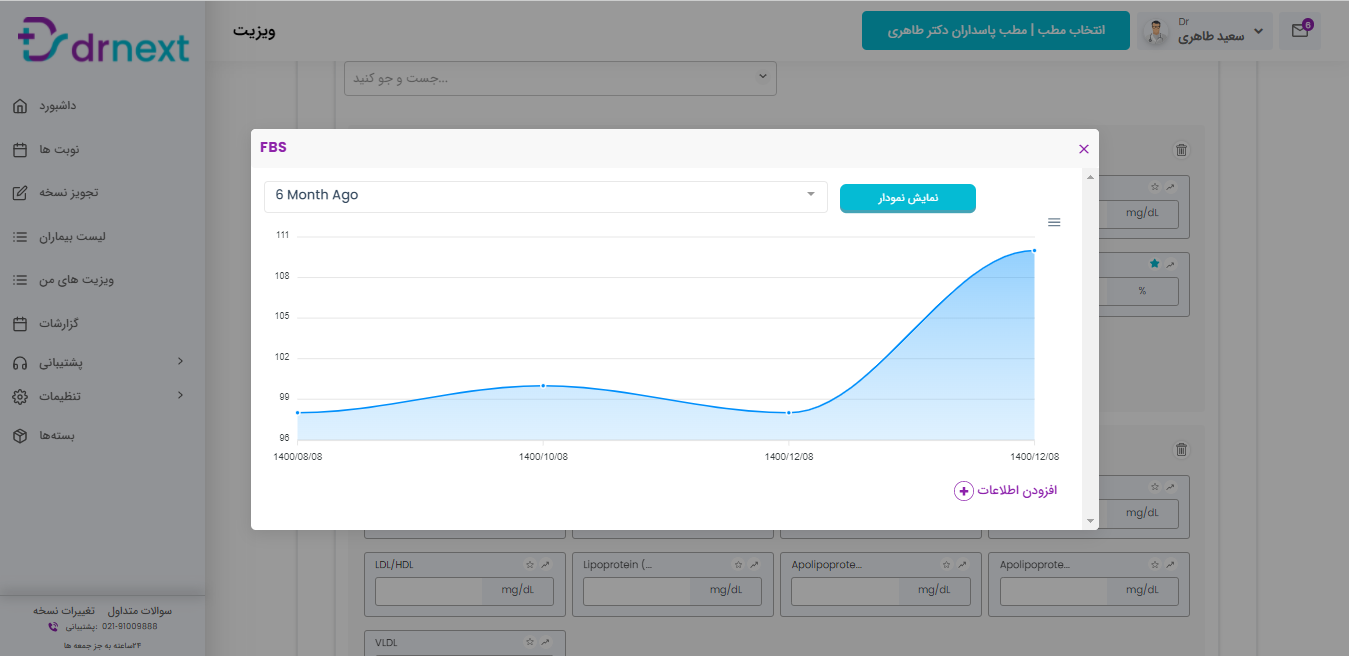Click the upper trash icon behind the modal

(1181, 150)
